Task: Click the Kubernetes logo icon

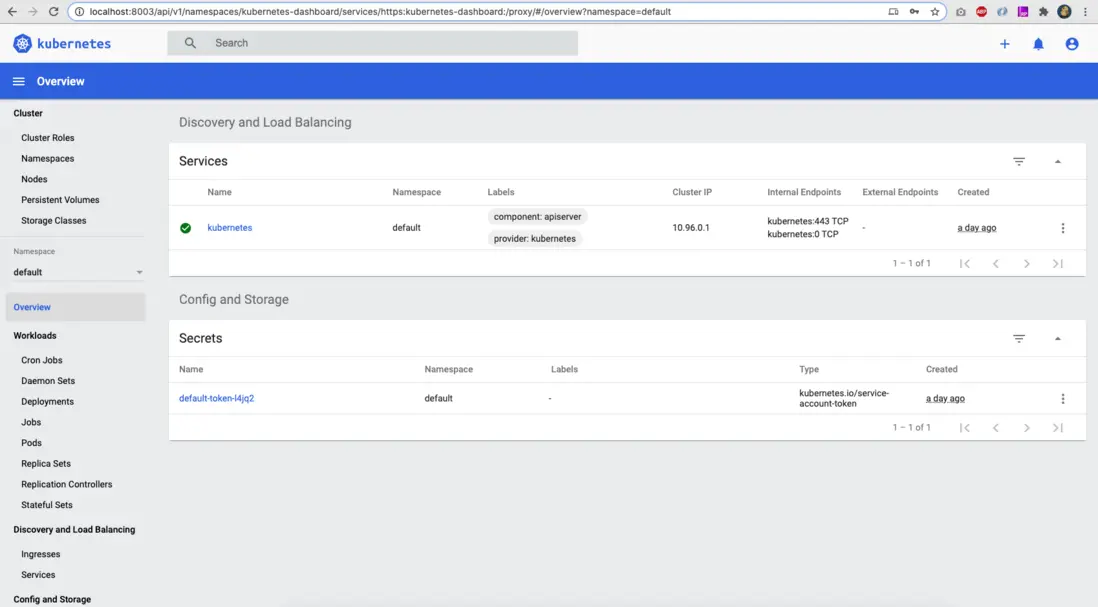Action: pos(22,43)
